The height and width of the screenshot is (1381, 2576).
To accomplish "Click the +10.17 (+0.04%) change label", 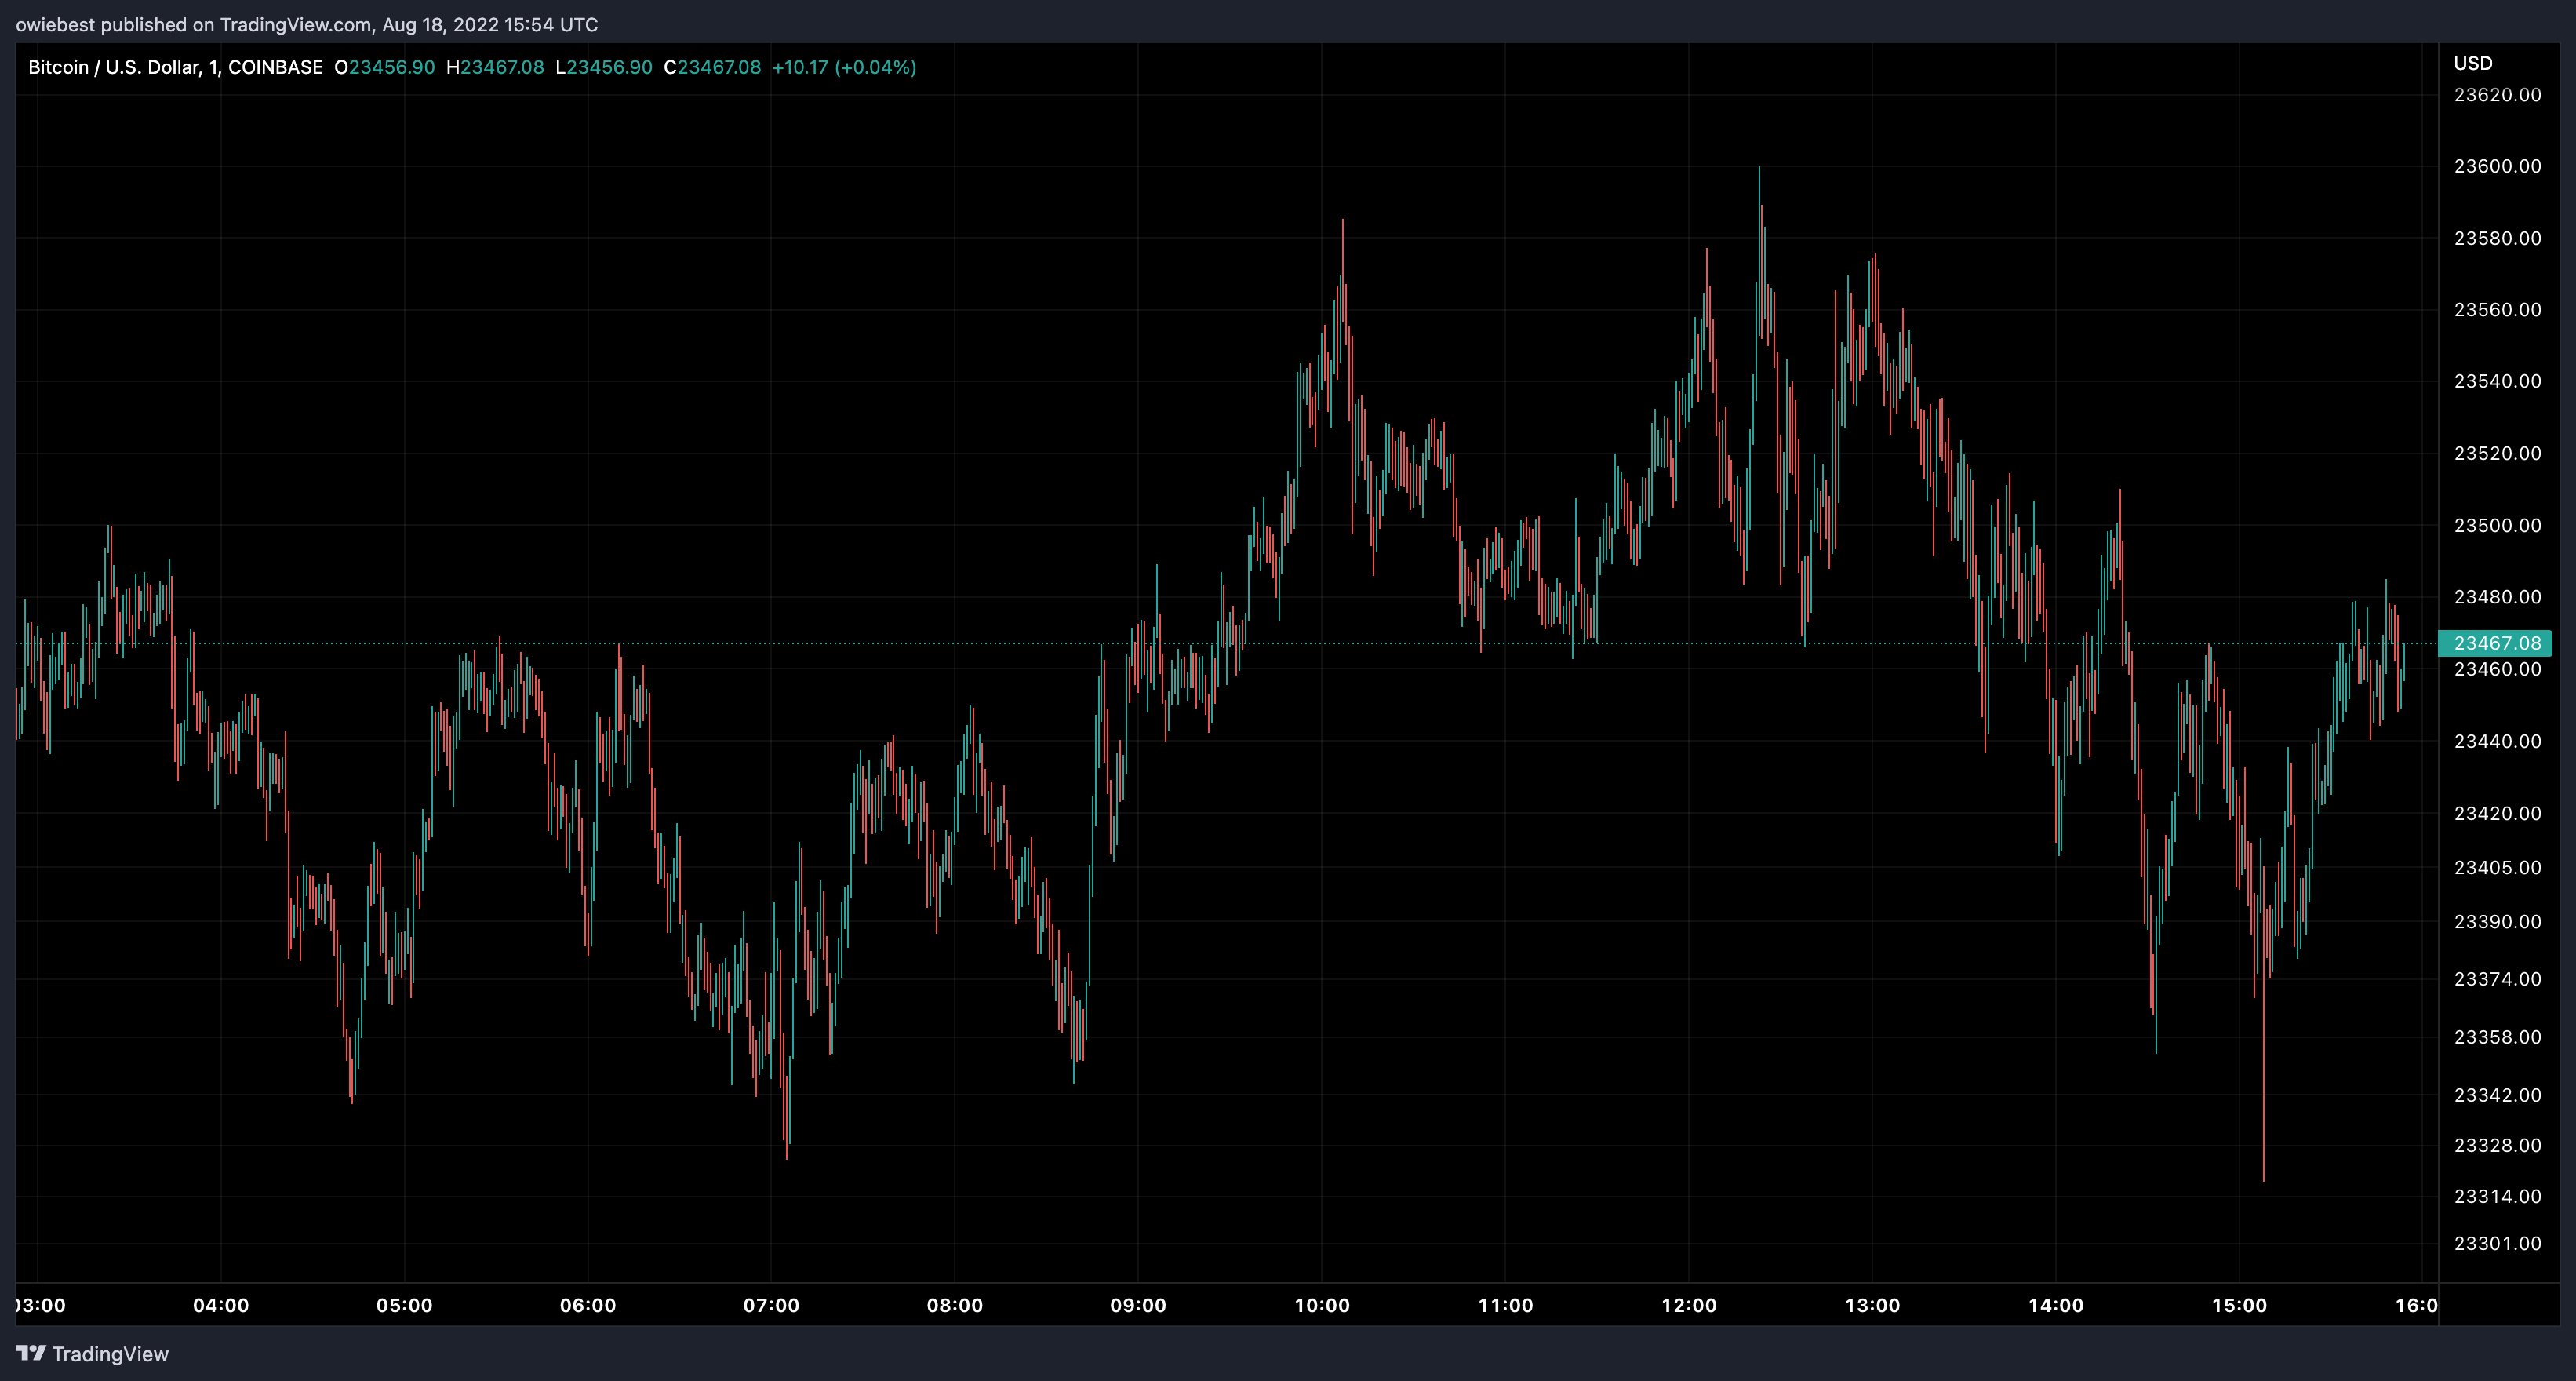I will click(844, 67).
